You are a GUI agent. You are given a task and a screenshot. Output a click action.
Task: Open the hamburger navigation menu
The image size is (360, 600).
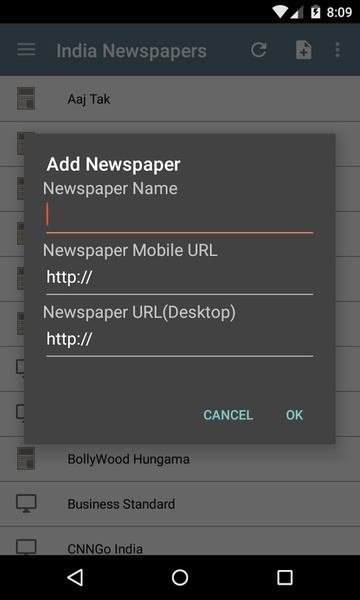click(x=26, y=50)
